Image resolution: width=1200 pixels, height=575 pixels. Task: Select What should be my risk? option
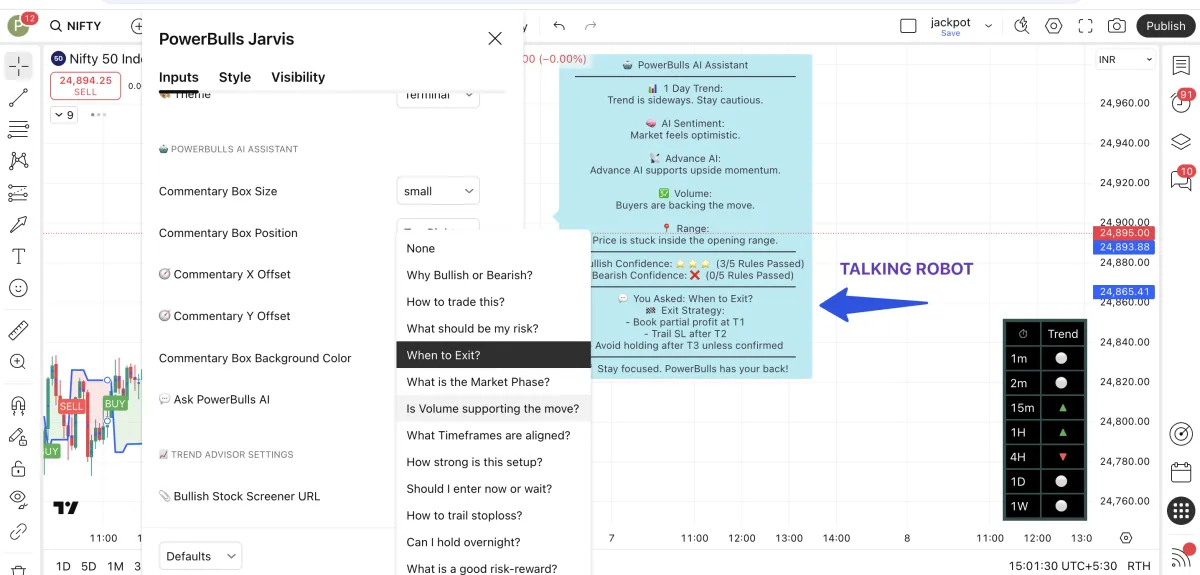(493, 328)
